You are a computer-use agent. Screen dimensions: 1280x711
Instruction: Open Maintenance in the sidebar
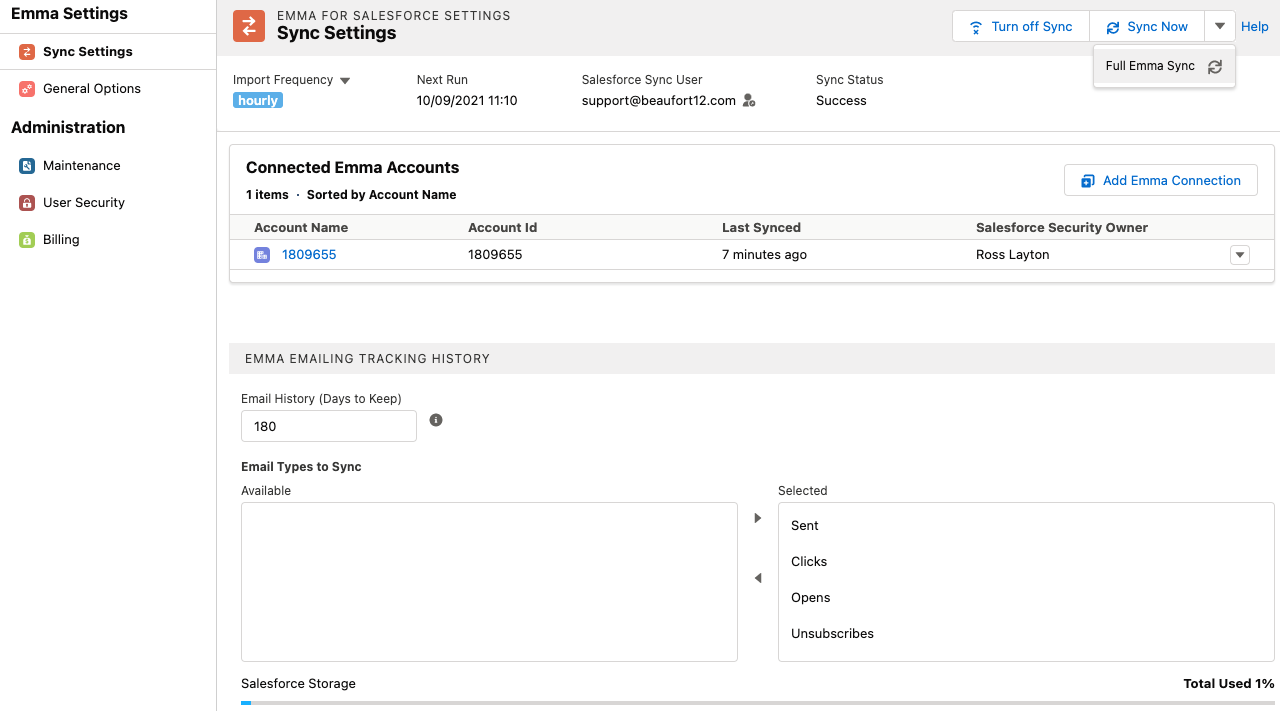tap(108, 166)
